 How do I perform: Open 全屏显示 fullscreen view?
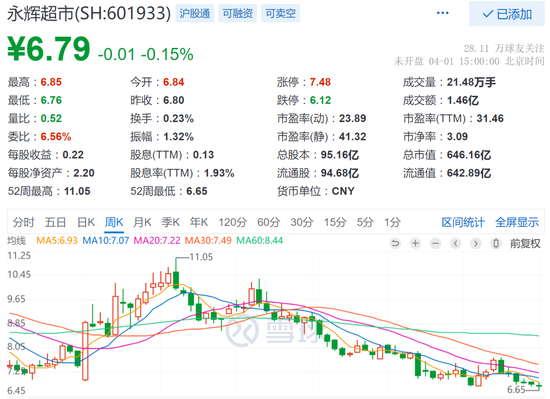[517, 222]
